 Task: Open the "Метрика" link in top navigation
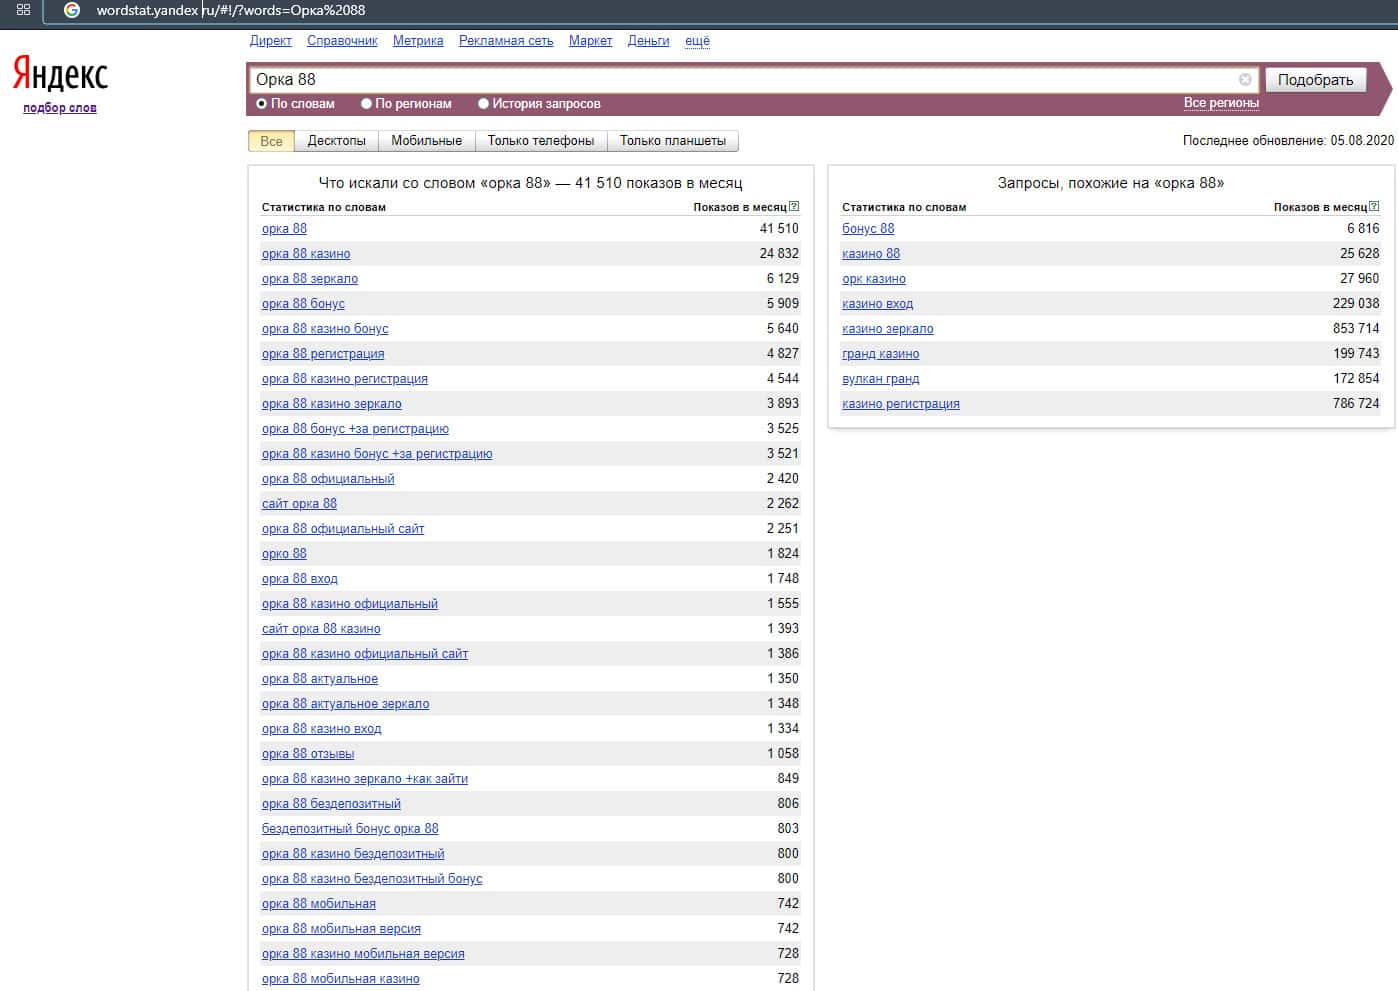click(x=418, y=41)
